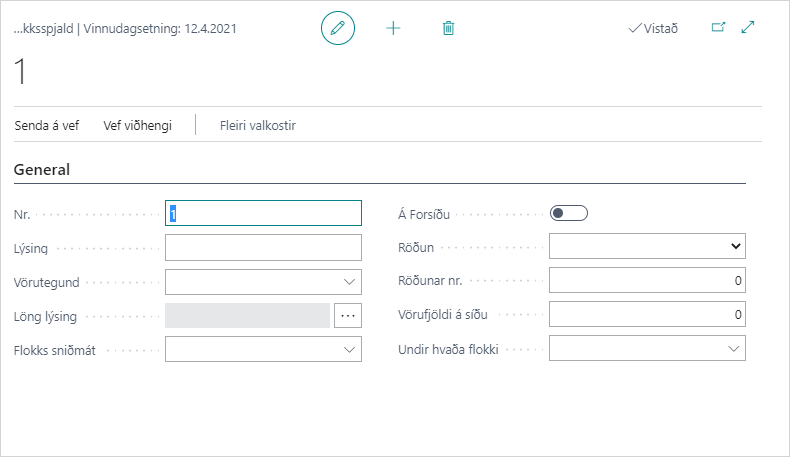Click the Vistað saved status indicator
The image size is (790, 457).
click(x=653, y=28)
